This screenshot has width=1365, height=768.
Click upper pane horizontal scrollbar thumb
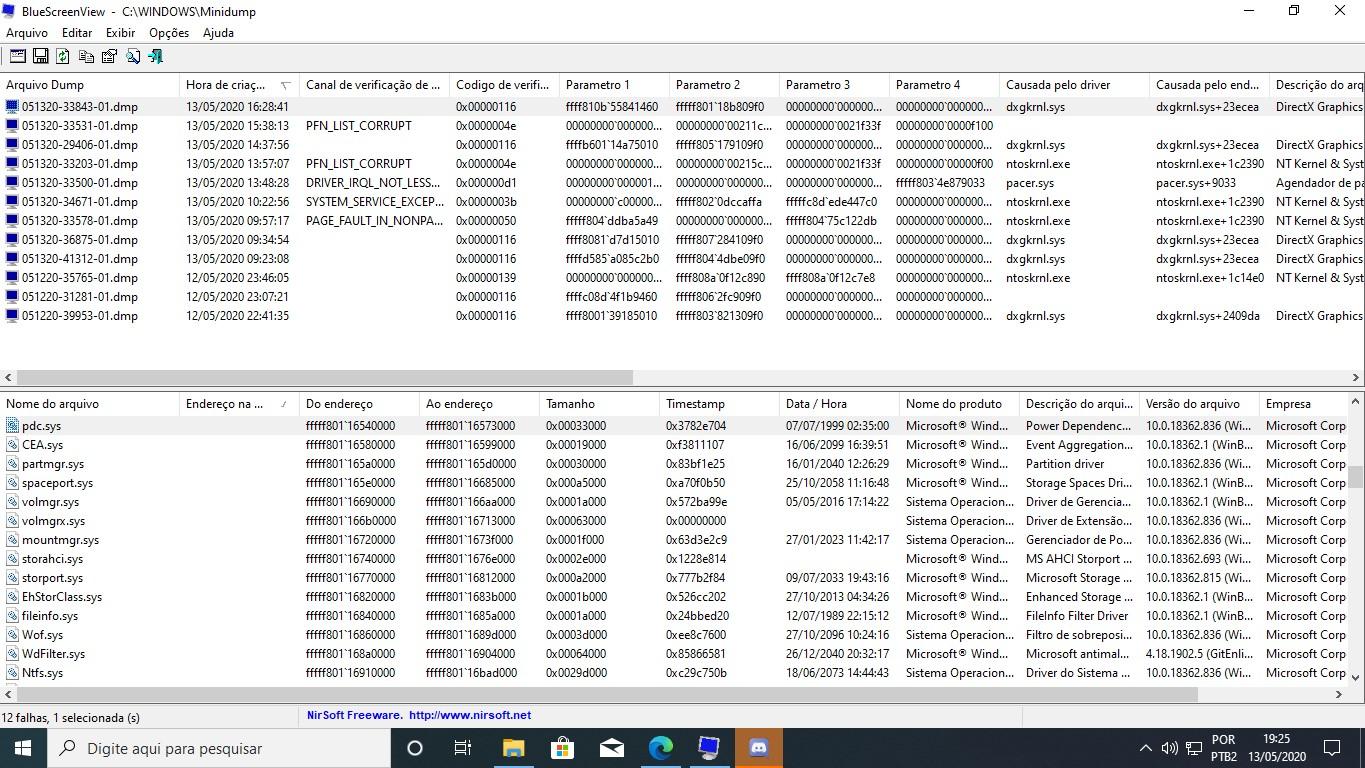tap(325, 378)
